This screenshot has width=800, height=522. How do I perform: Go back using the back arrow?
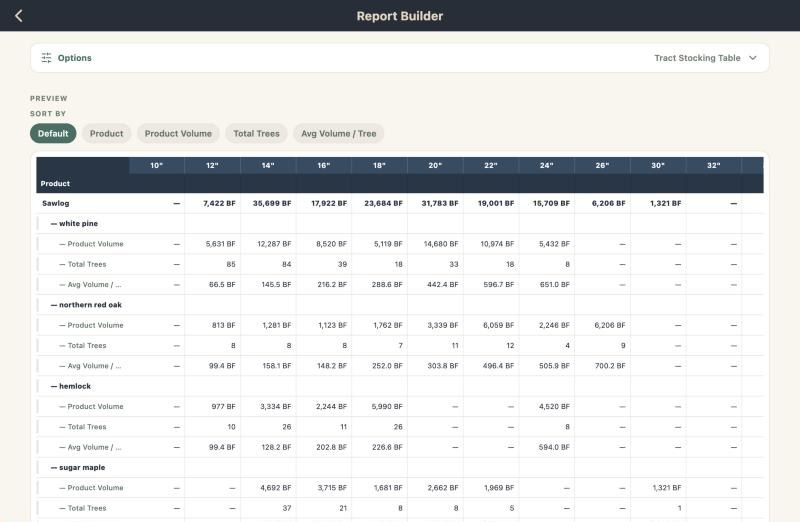coord(19,16)
